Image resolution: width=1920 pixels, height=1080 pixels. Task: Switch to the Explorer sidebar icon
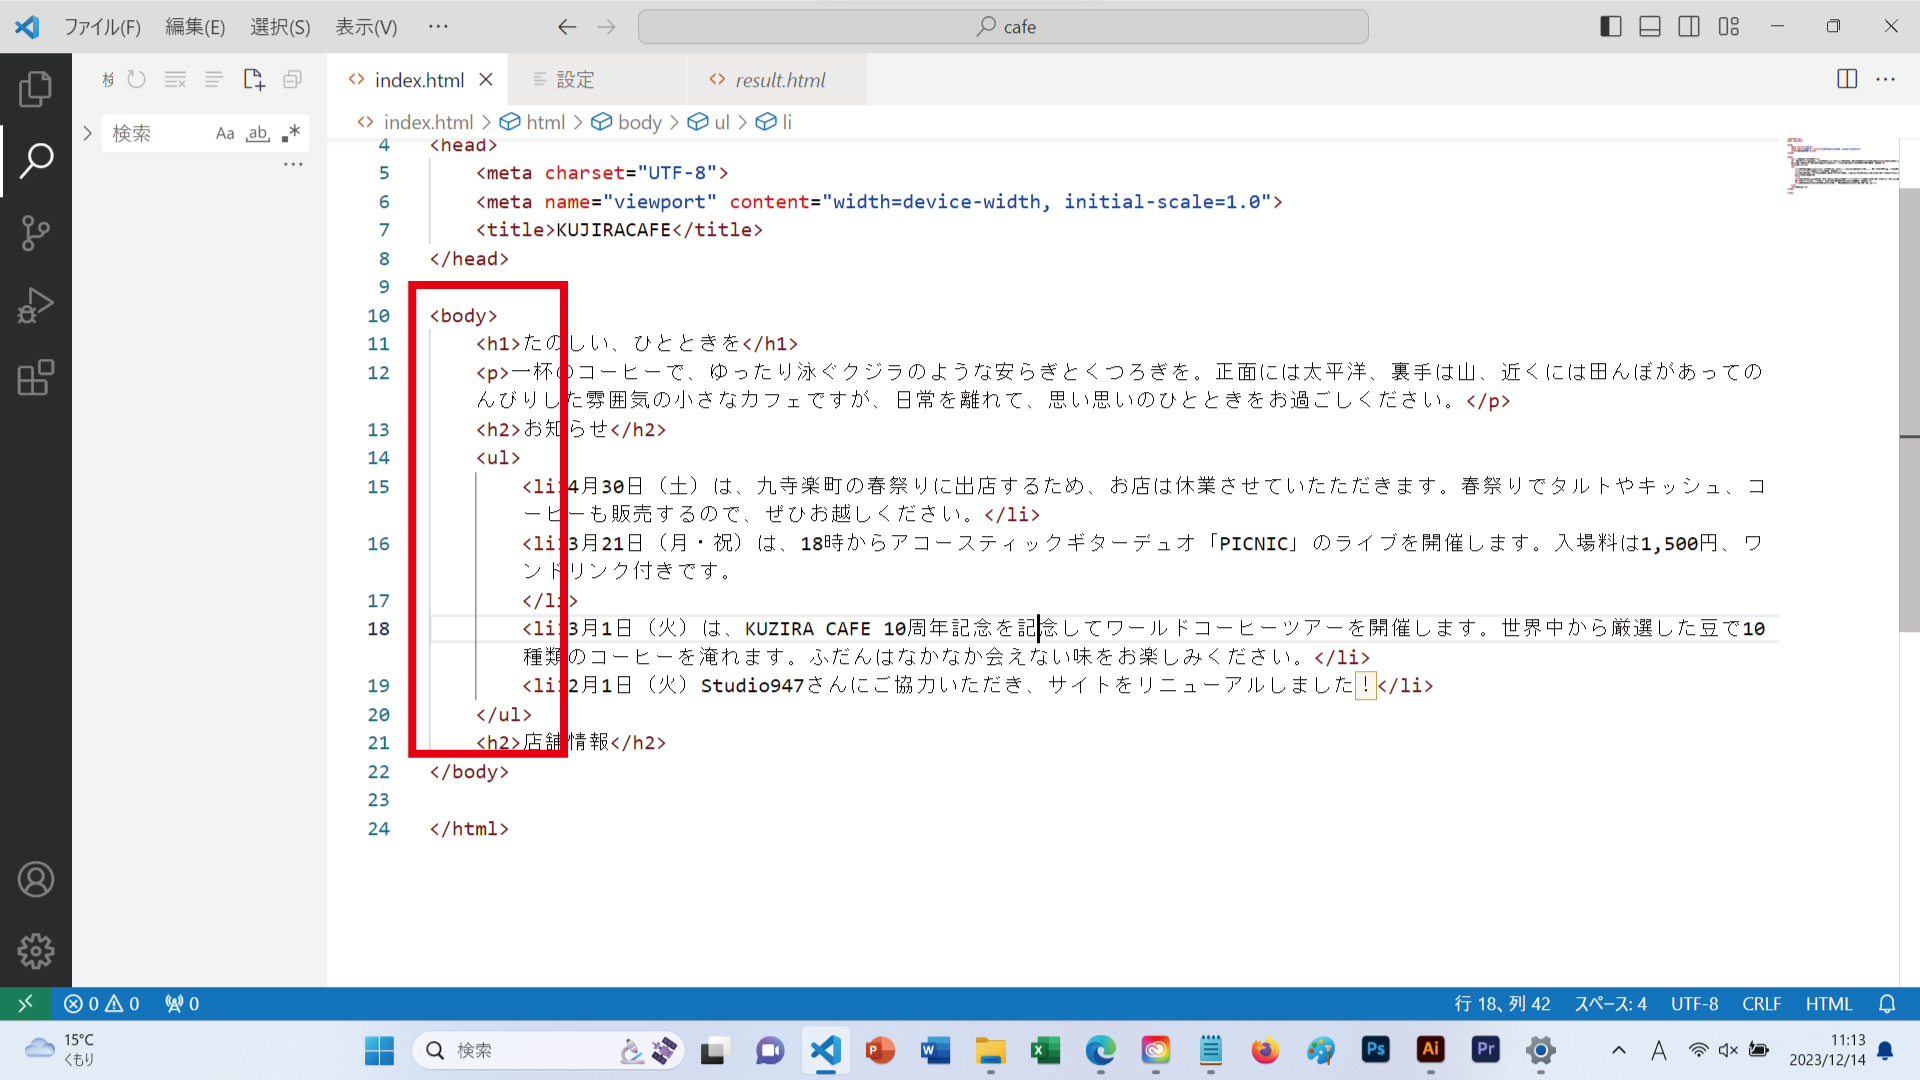click(36, 88)
